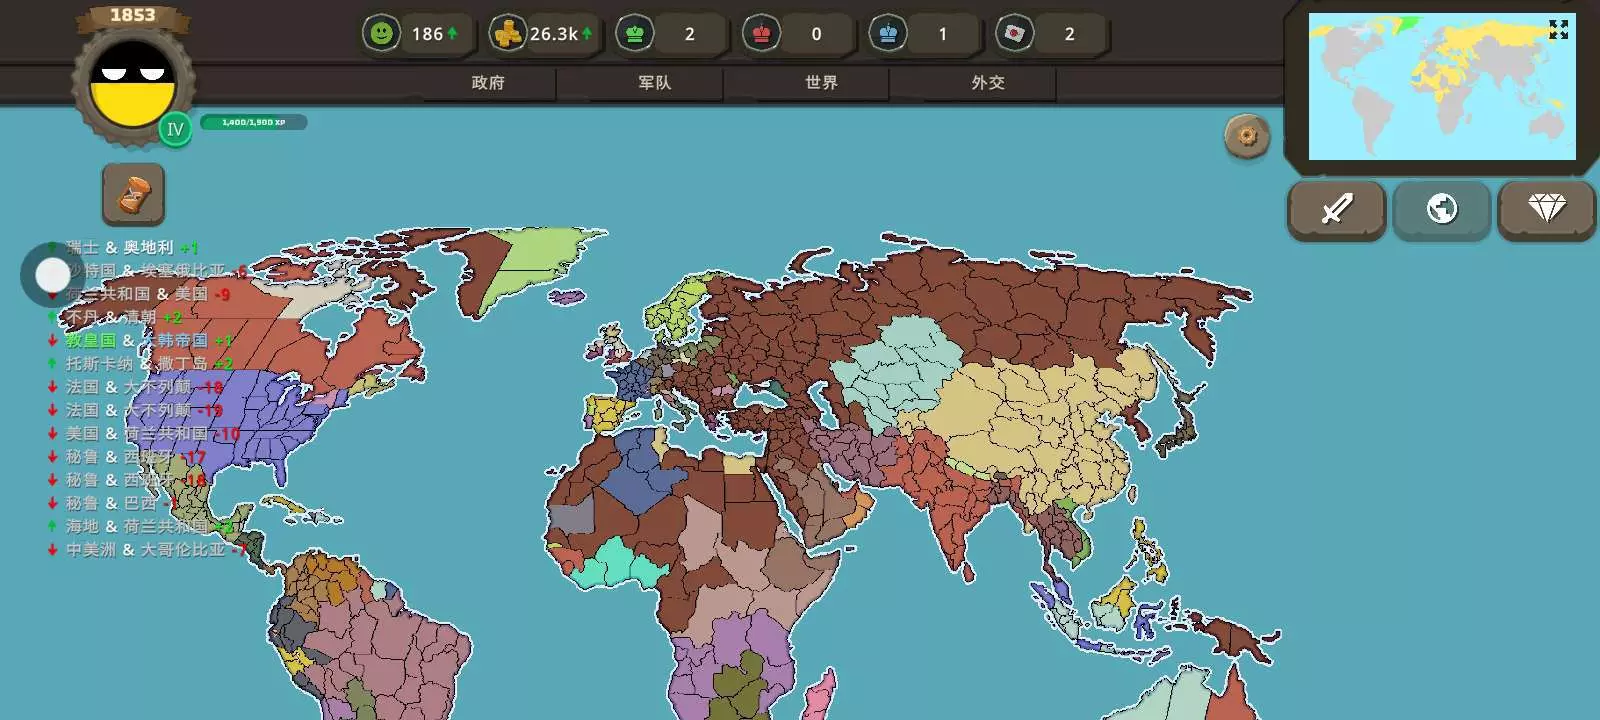The width and height of the screenshot is (1600, 720).
Task: Tap the green level IV badge
Action: pos(175,129)
